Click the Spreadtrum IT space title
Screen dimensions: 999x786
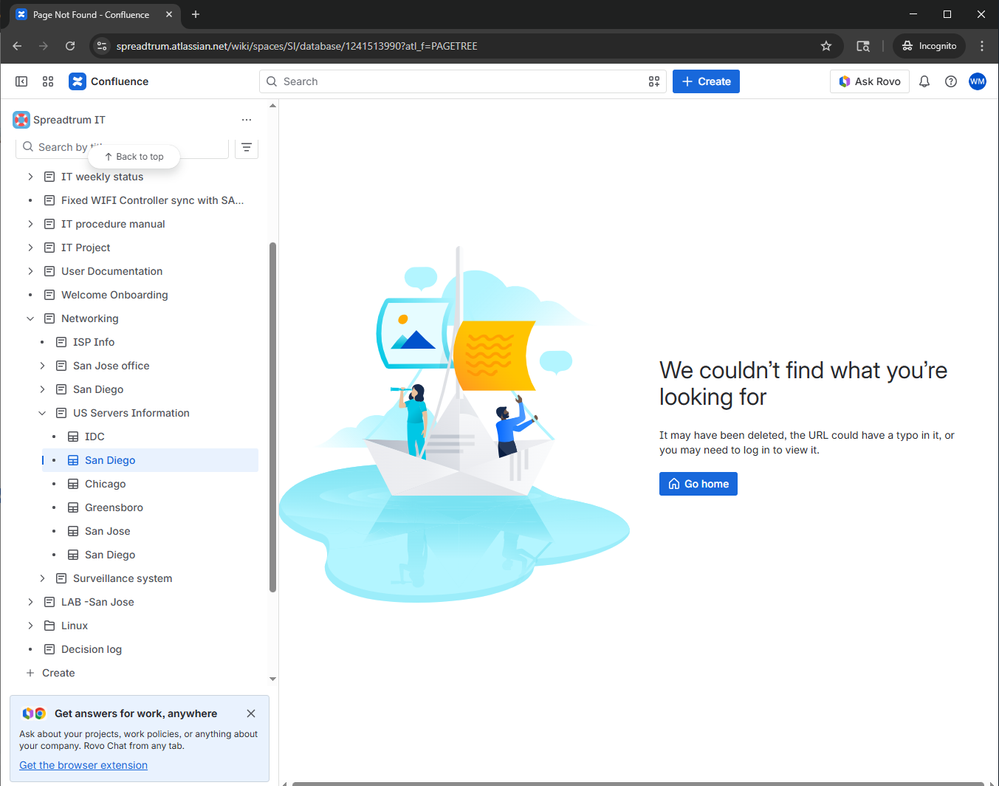(69, 120)
